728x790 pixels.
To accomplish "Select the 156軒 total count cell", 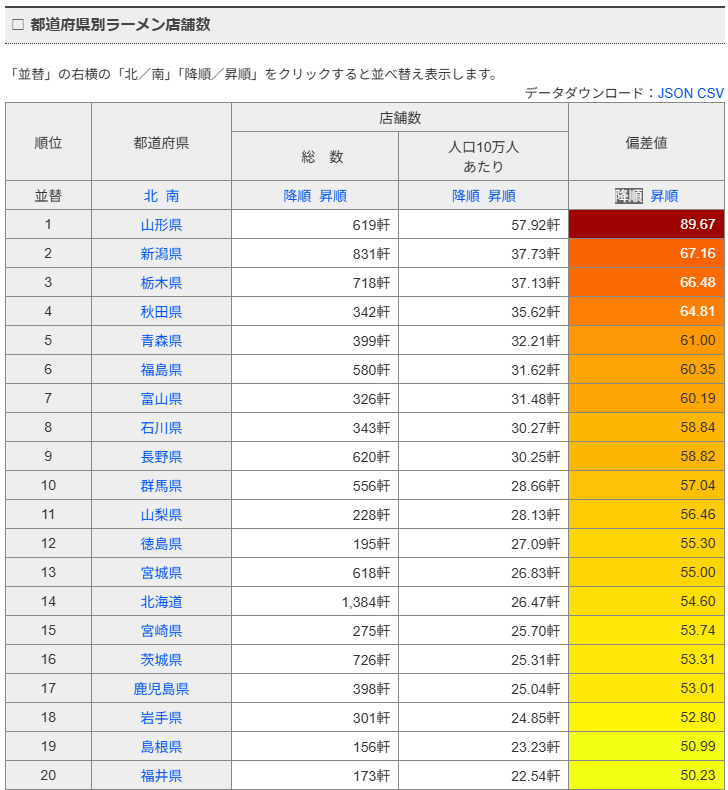I will point(315,747).
